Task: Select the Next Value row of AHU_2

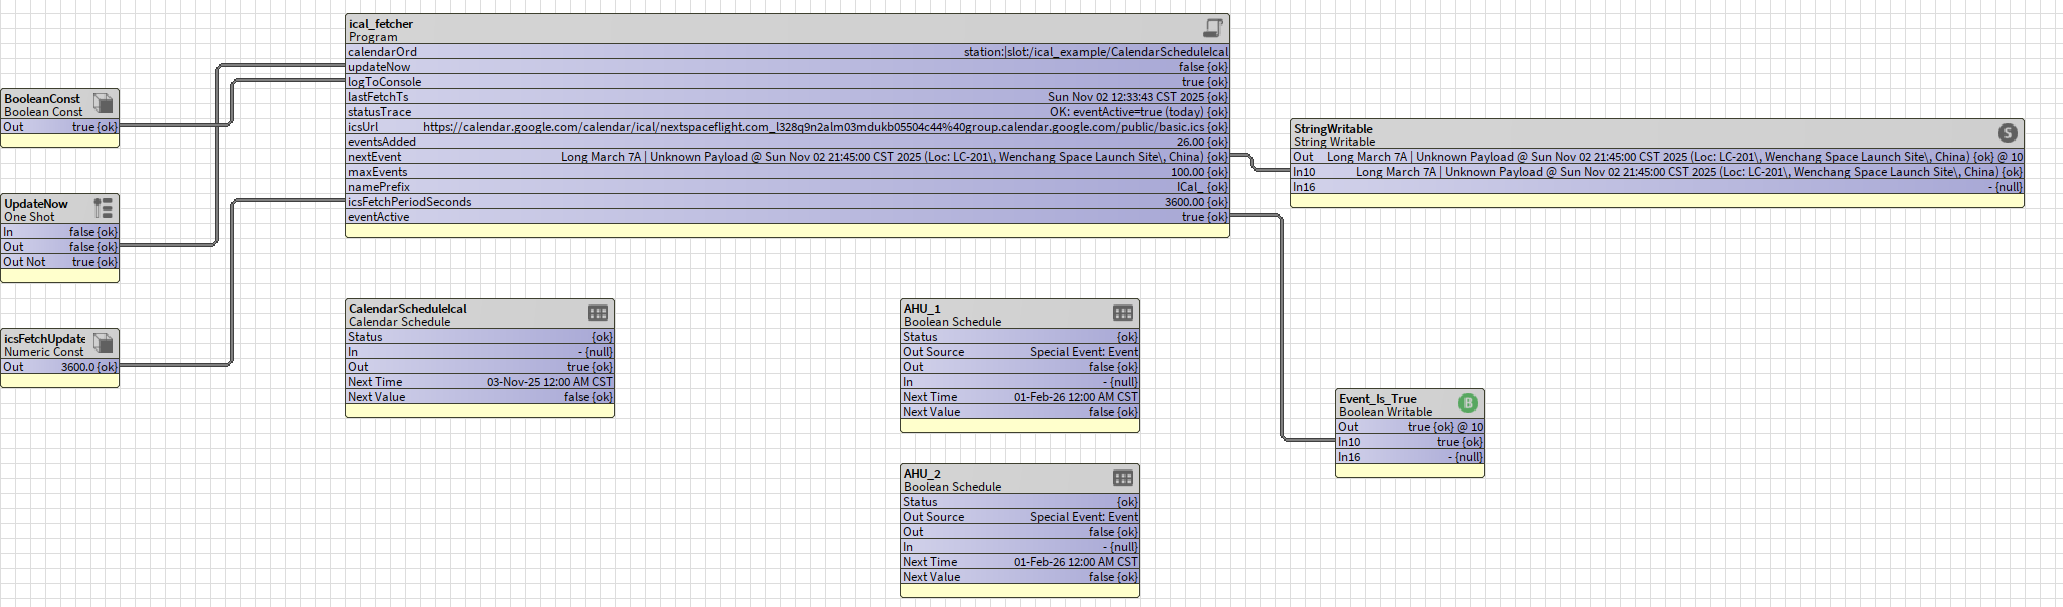Action: click(x=1019, y=577)
